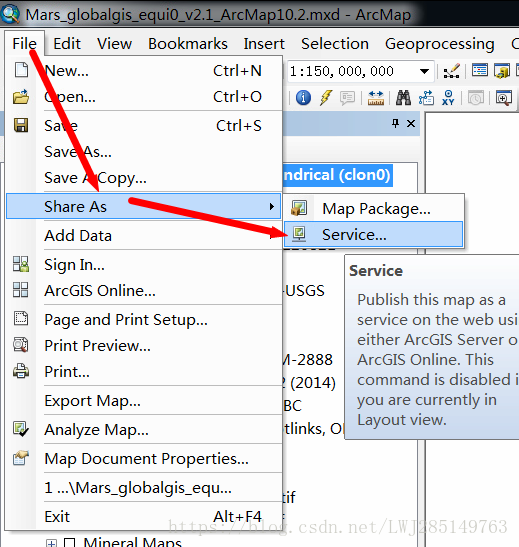
Task: Open the Selection menu
Action: pos(335,44)
